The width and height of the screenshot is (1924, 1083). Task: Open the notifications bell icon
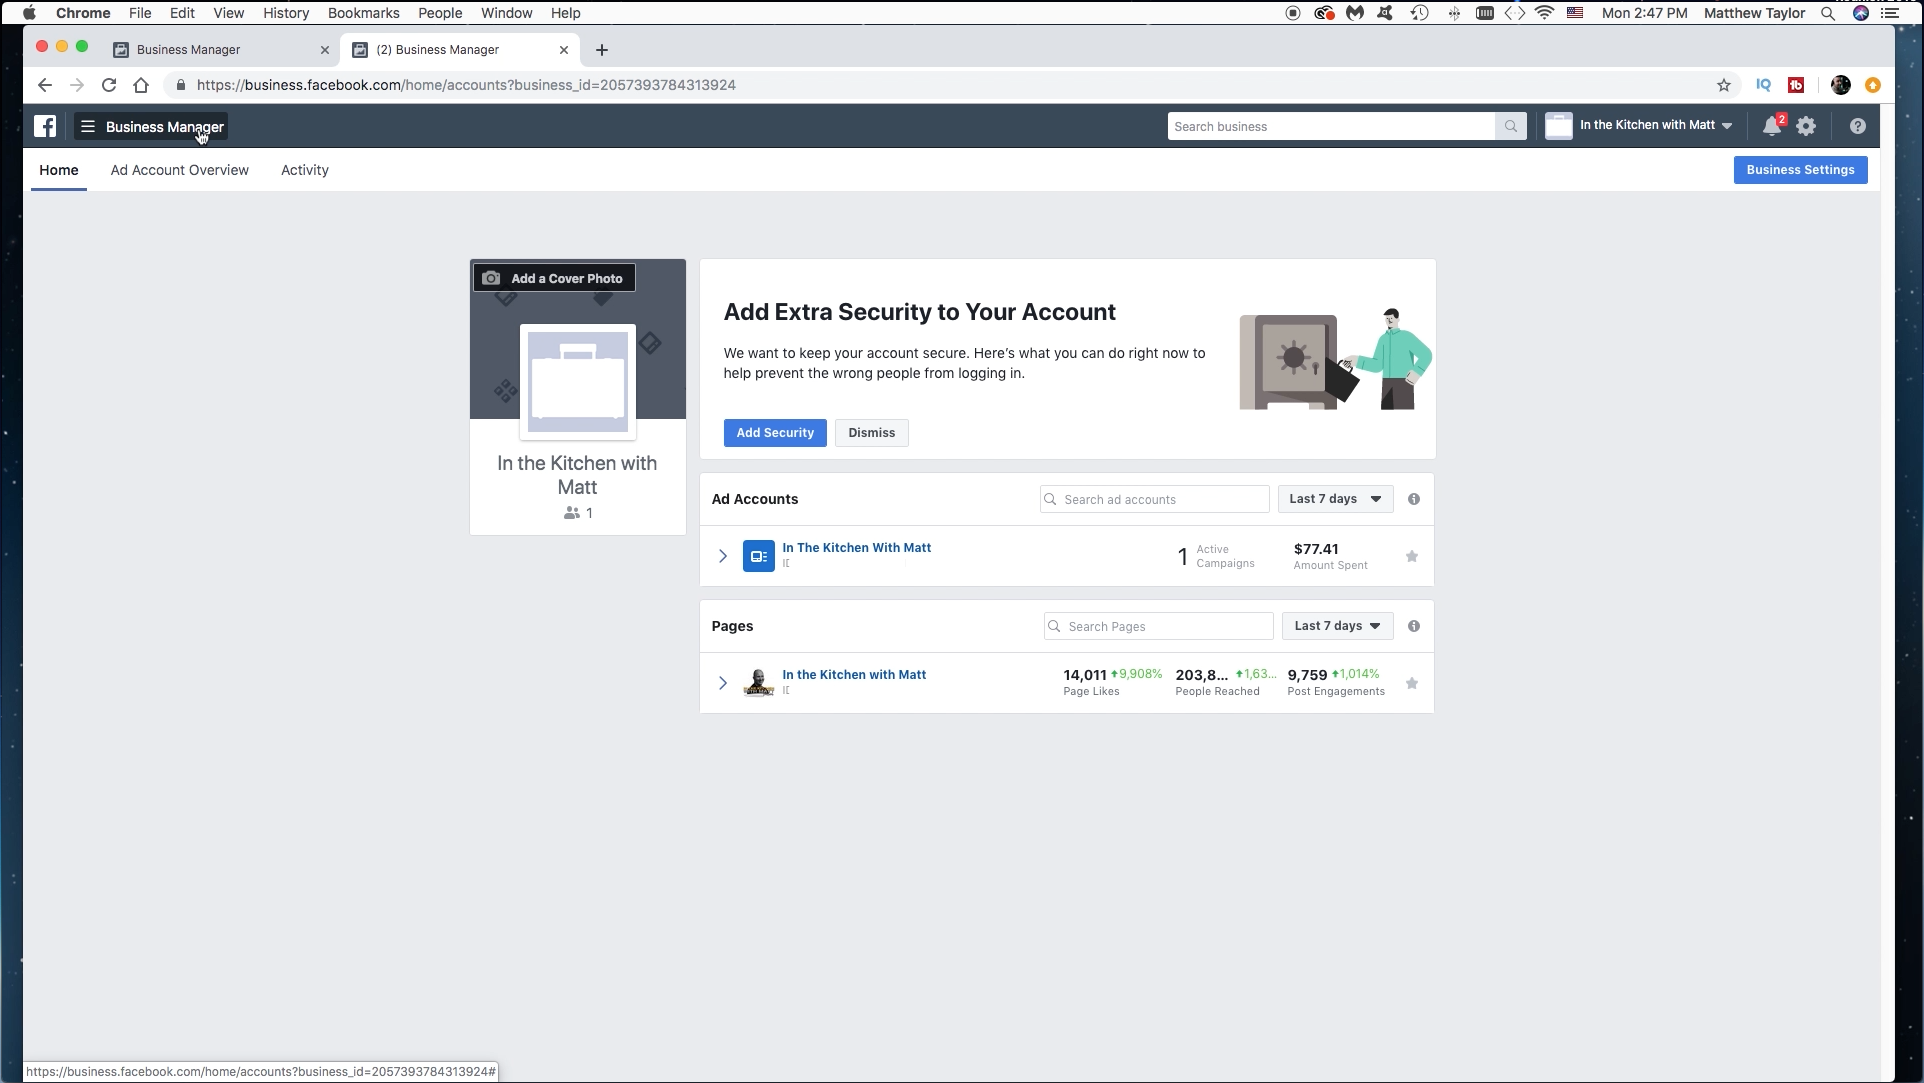(x=1772, y=126)
